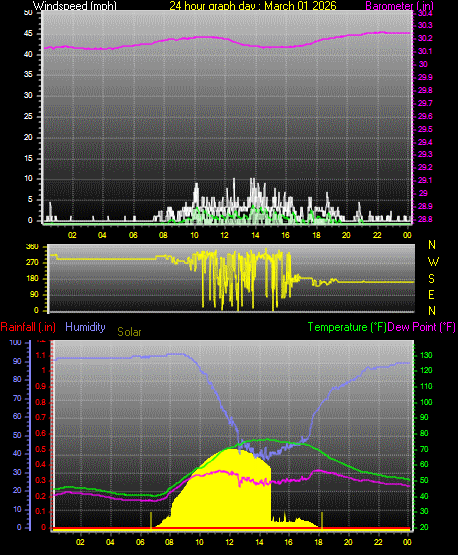
Task: Click the "180" wind direction axis value
Action: pyautogui.click(x=32, y=279)
